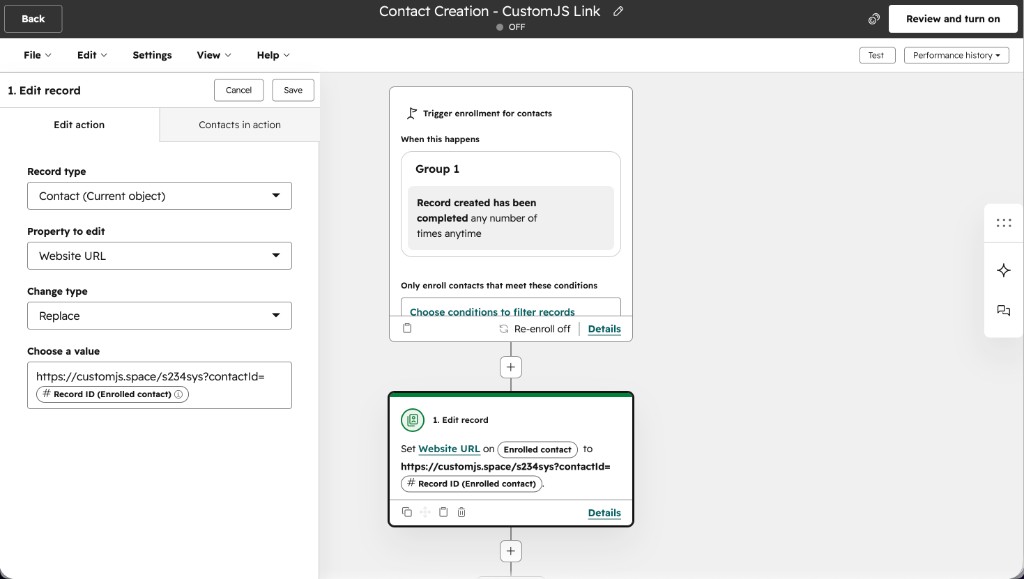Open the Change type dropdown

159,316
